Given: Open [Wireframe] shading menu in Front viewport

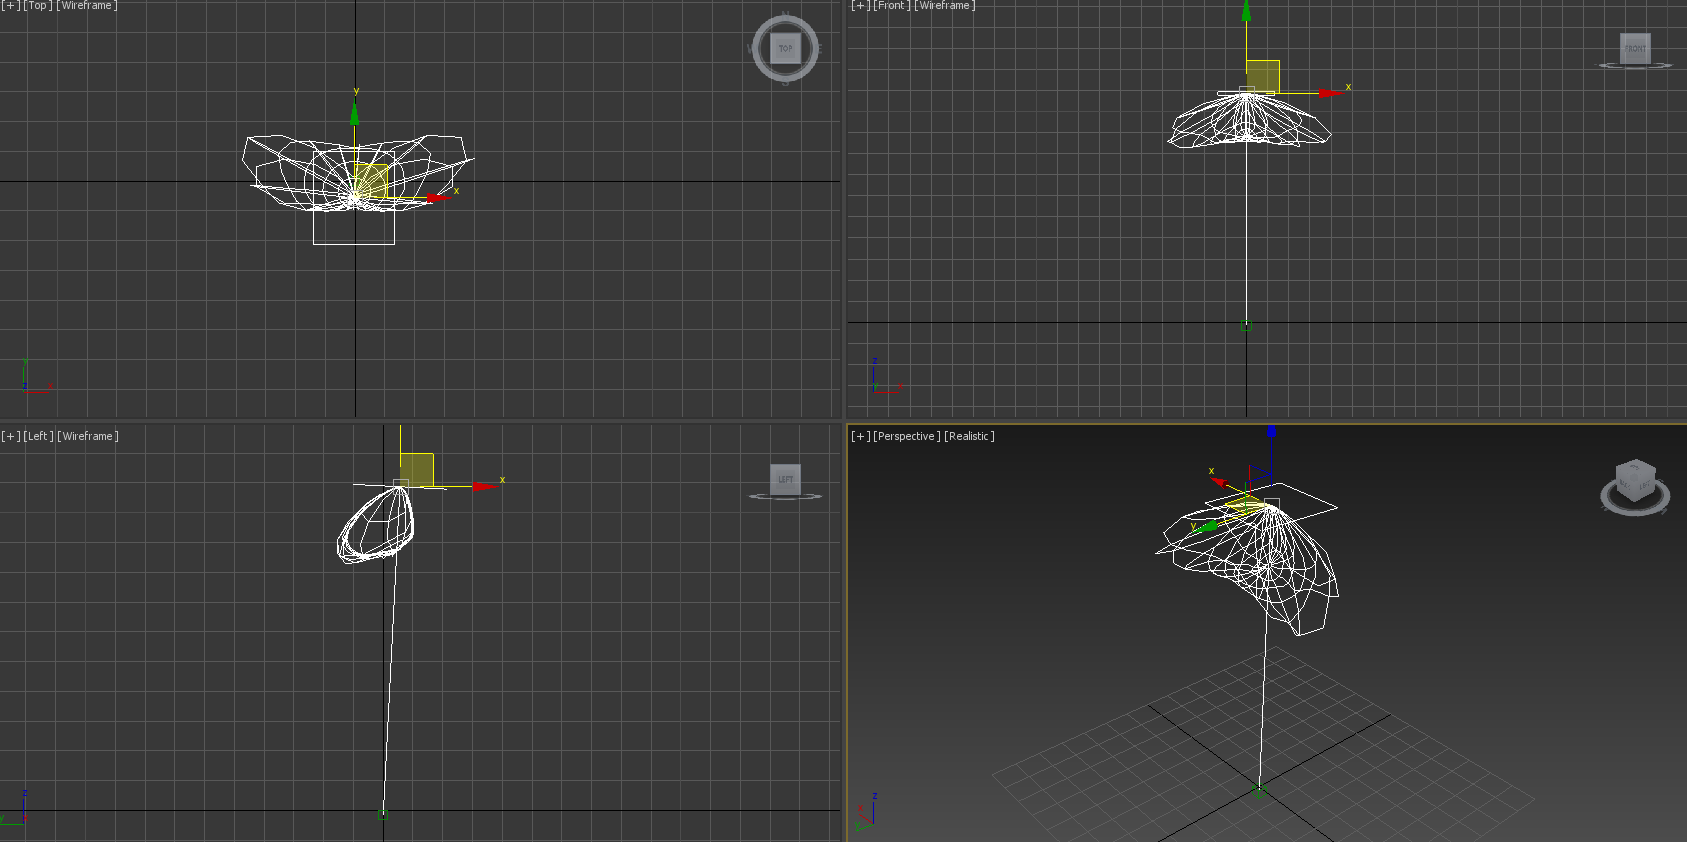Looking at the screenshot, I should tap(945, 5).
